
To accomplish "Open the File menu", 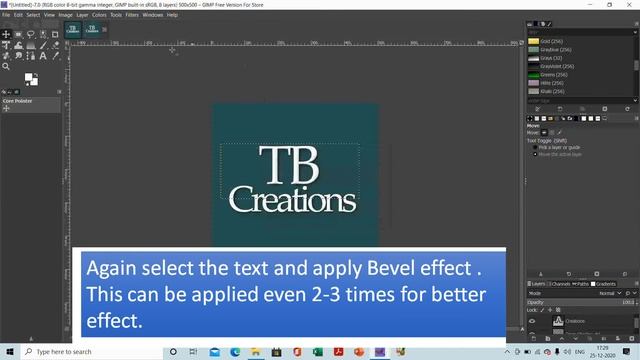I will tap(6, 15).
